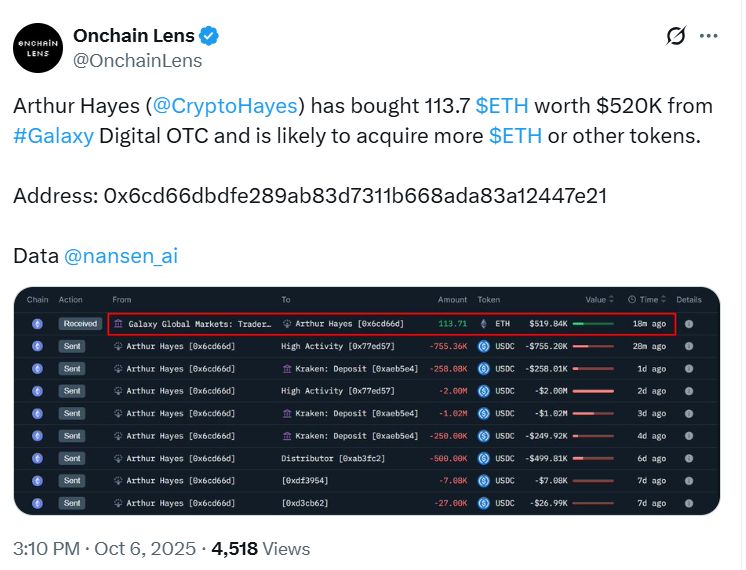Click the ETH token icon in table
This screenshot has height=570, width=746.
coord(484,324)
